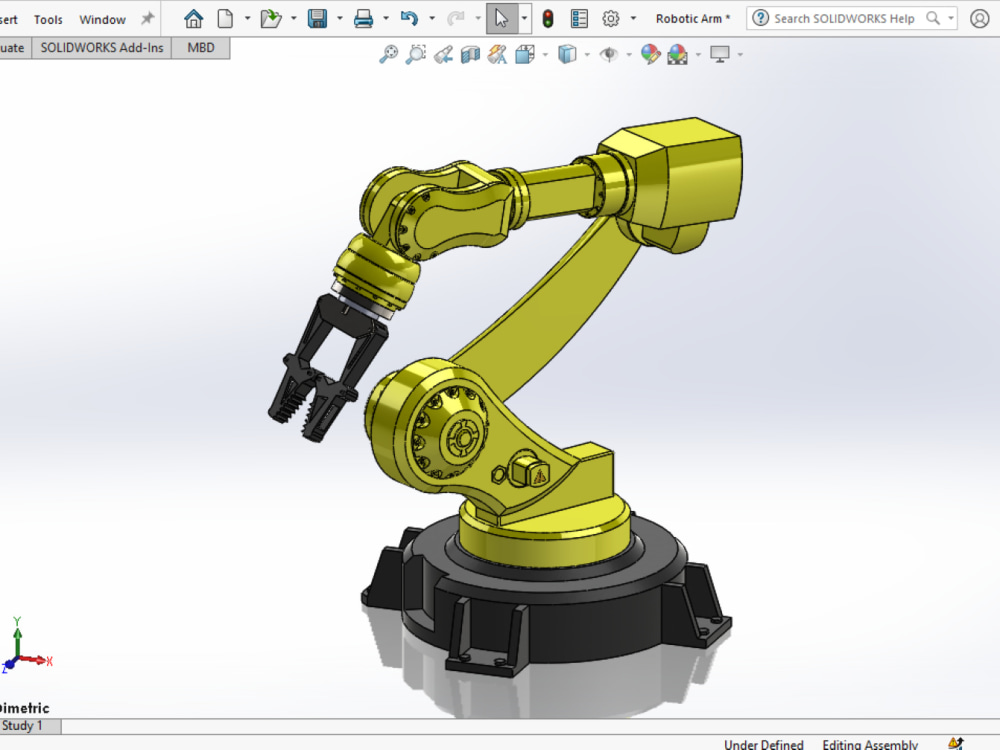The height and width of the screenshot is (750, 1000).
Task: Expand the Undo history dropdown arrow
Action: (432, 18)
